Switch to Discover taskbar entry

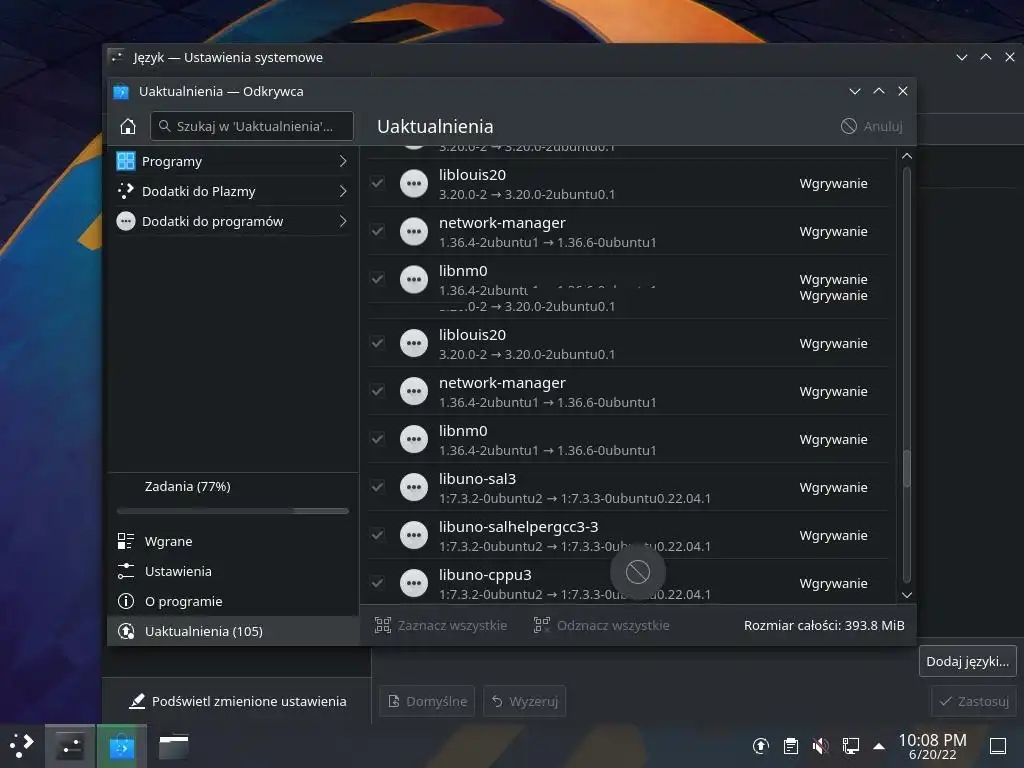[121, 746]
